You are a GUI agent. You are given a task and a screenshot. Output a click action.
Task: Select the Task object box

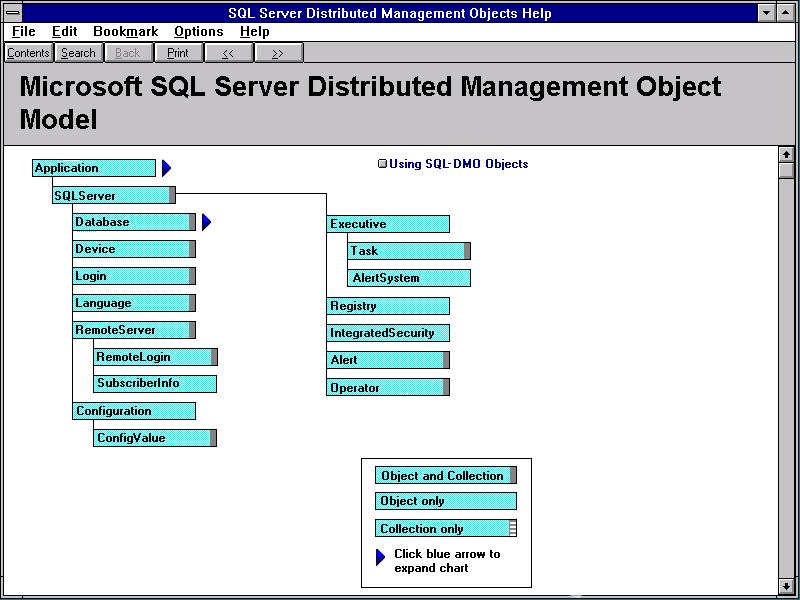click(x=409, y=251)
